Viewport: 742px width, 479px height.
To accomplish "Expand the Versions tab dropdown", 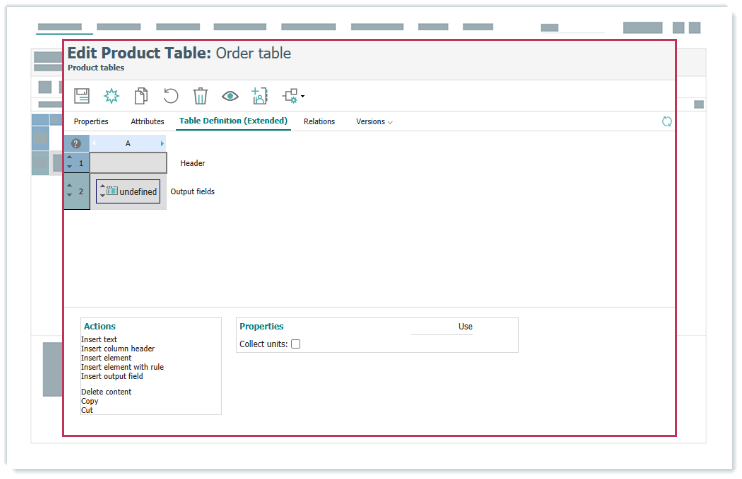I will coord(375,121).
